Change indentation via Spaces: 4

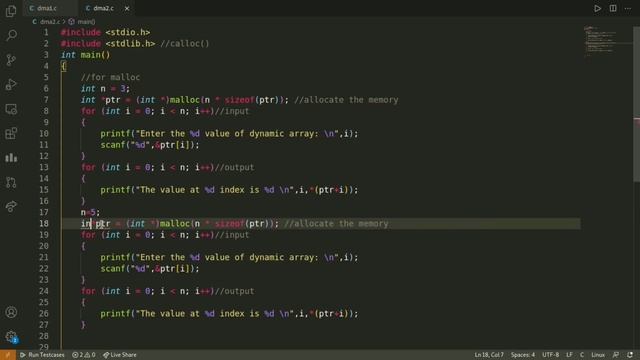[522, 355]
